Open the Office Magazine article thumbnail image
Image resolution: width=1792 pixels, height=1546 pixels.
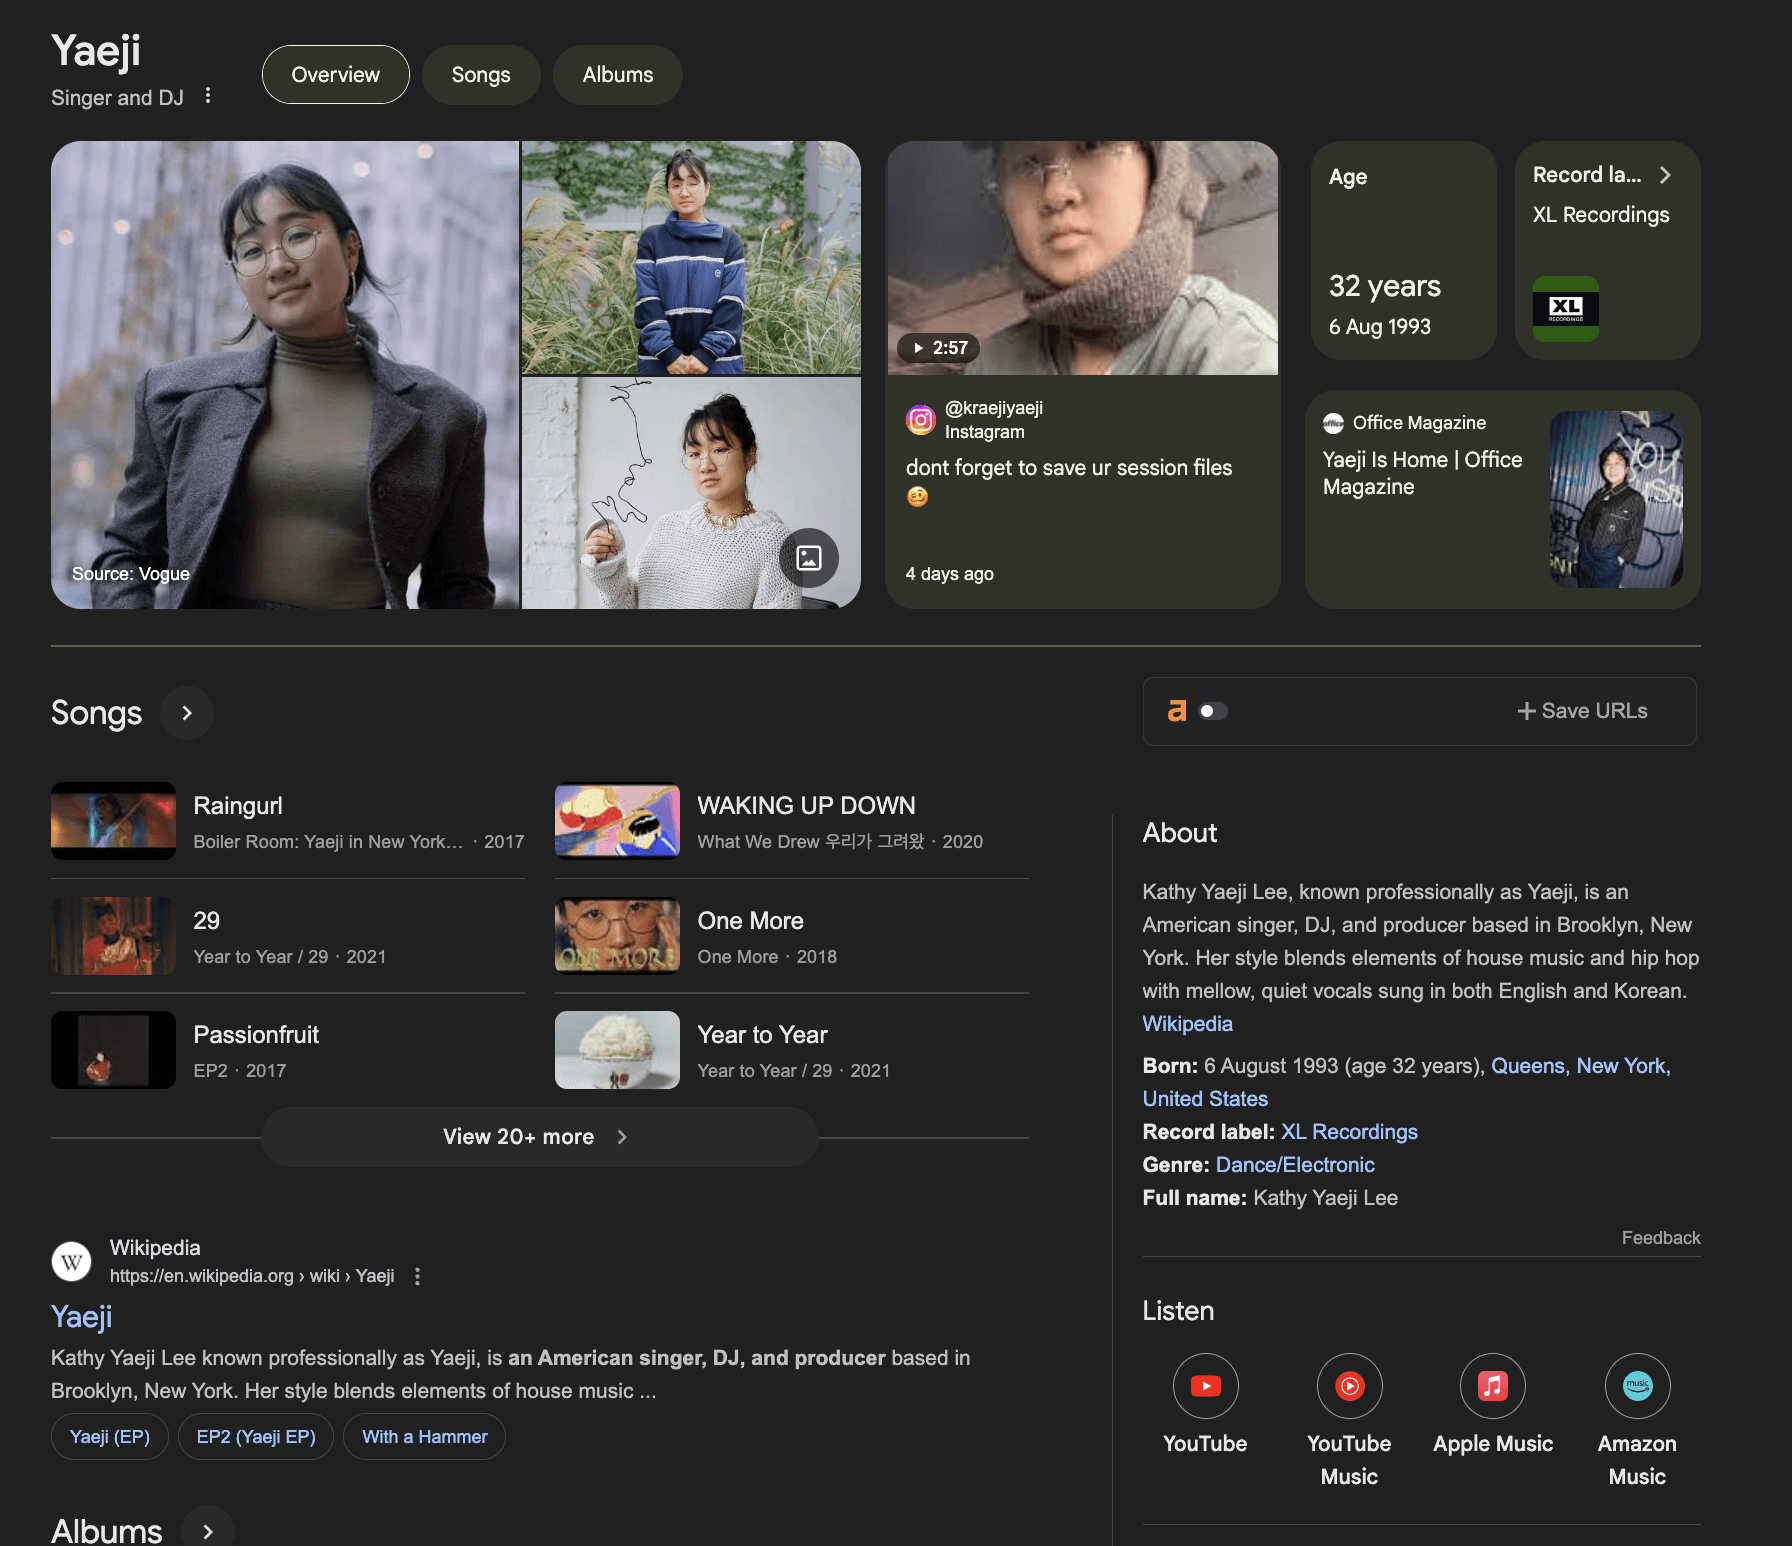tap(1616, 499)
